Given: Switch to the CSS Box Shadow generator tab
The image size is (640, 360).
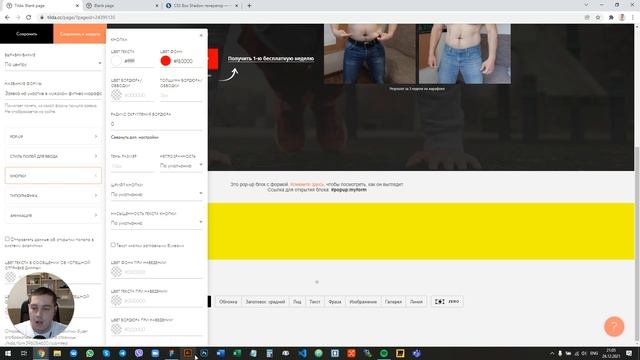Looking at the screenshot, I should point(202,6).
